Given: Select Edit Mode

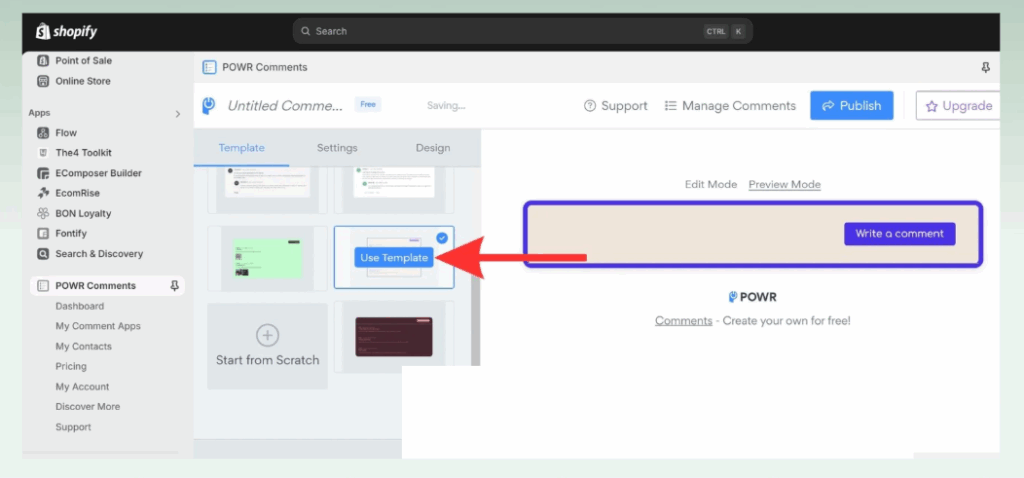Looking at the screenshot, I should pyautogui.click(x=711, y=184).
